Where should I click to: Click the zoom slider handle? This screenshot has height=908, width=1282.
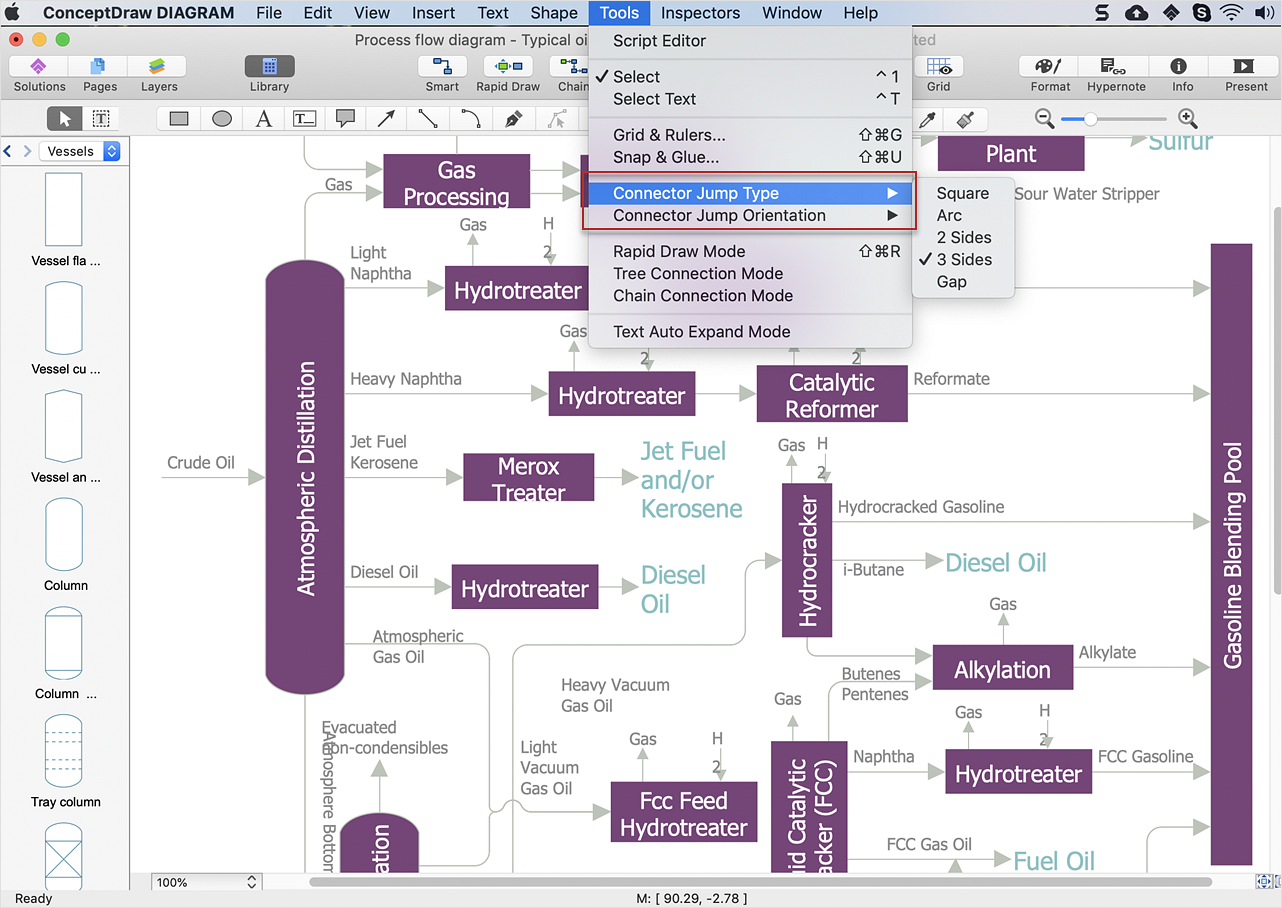[x=1091, y=119]
